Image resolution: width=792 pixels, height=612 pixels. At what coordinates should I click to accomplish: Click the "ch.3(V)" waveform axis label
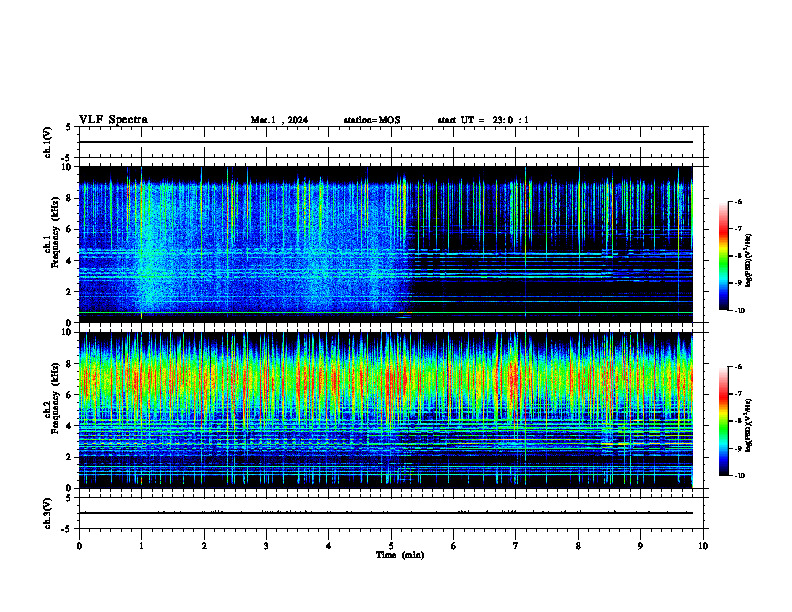[48, 513]
